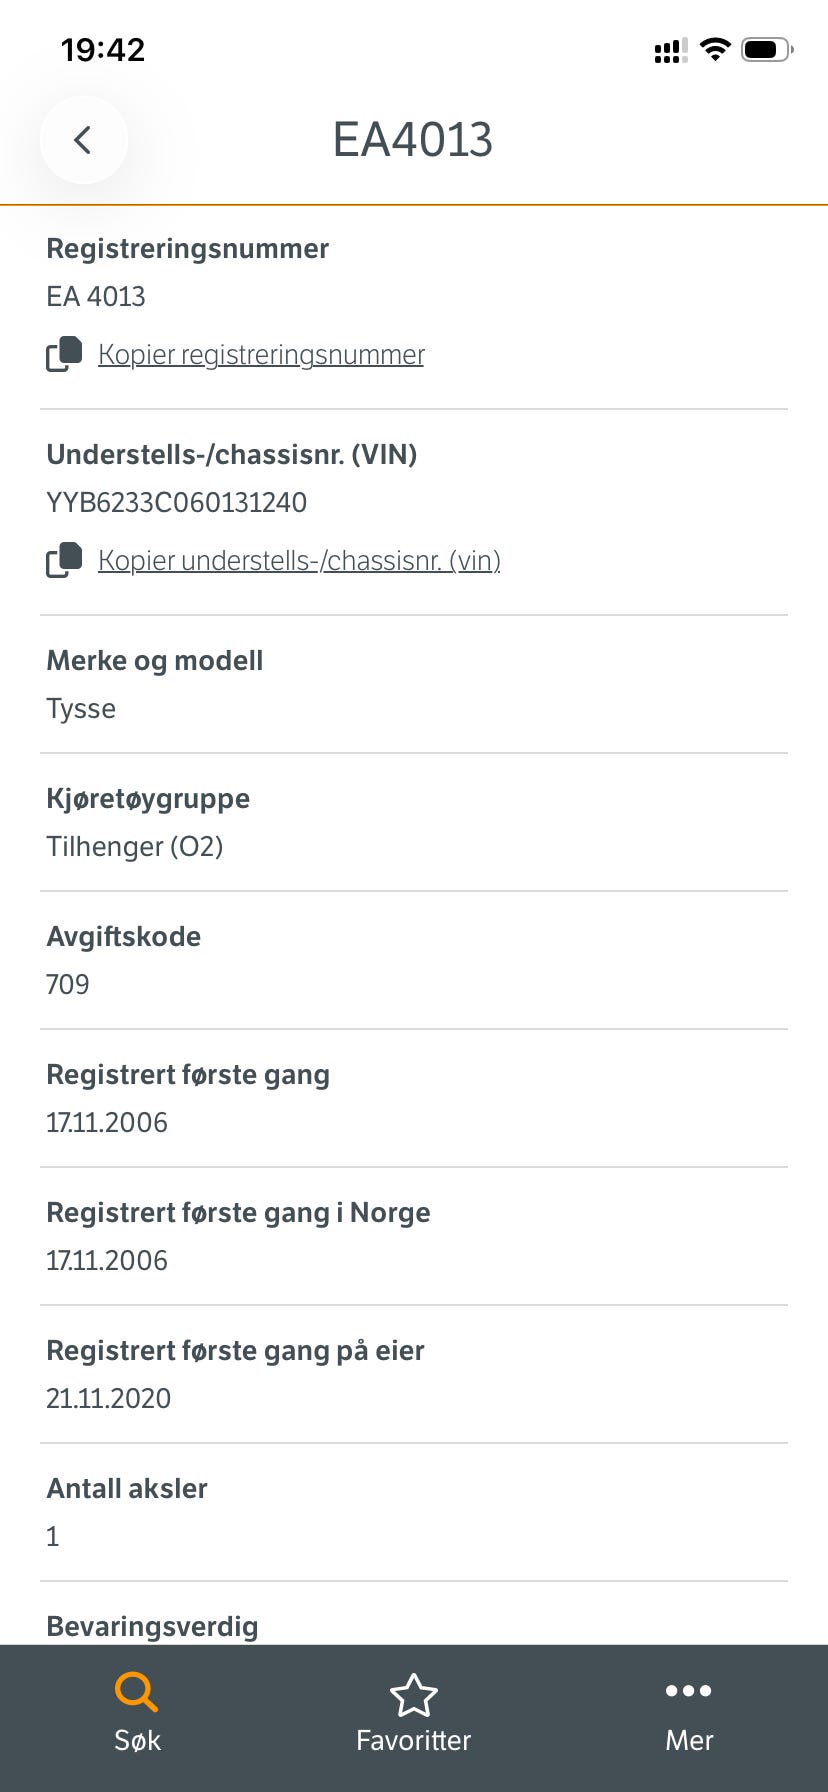Screen dimensions: 828x1792
Task: Tap the battery status icon
Action: pos(767,49)
